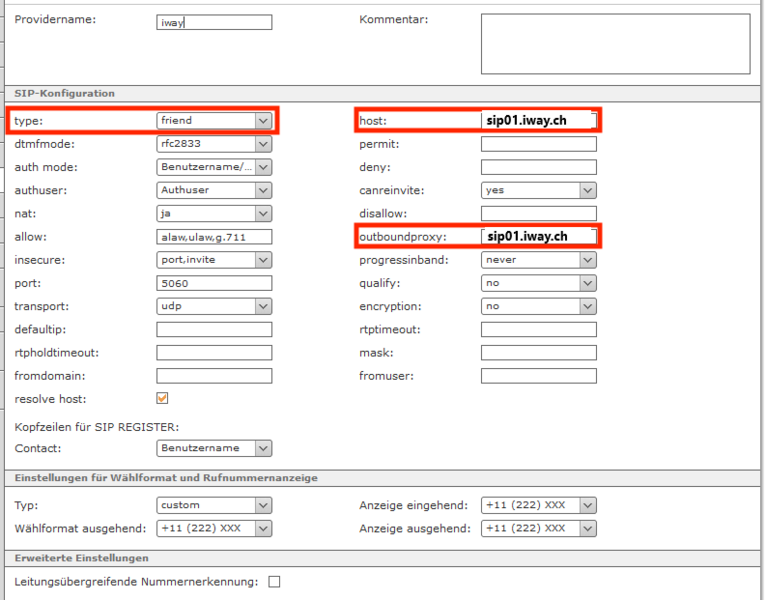The image size is (766, 600).
Task: Open the encryption dropdown showing no
Action: pyautogui.click(x=539, y=306)
